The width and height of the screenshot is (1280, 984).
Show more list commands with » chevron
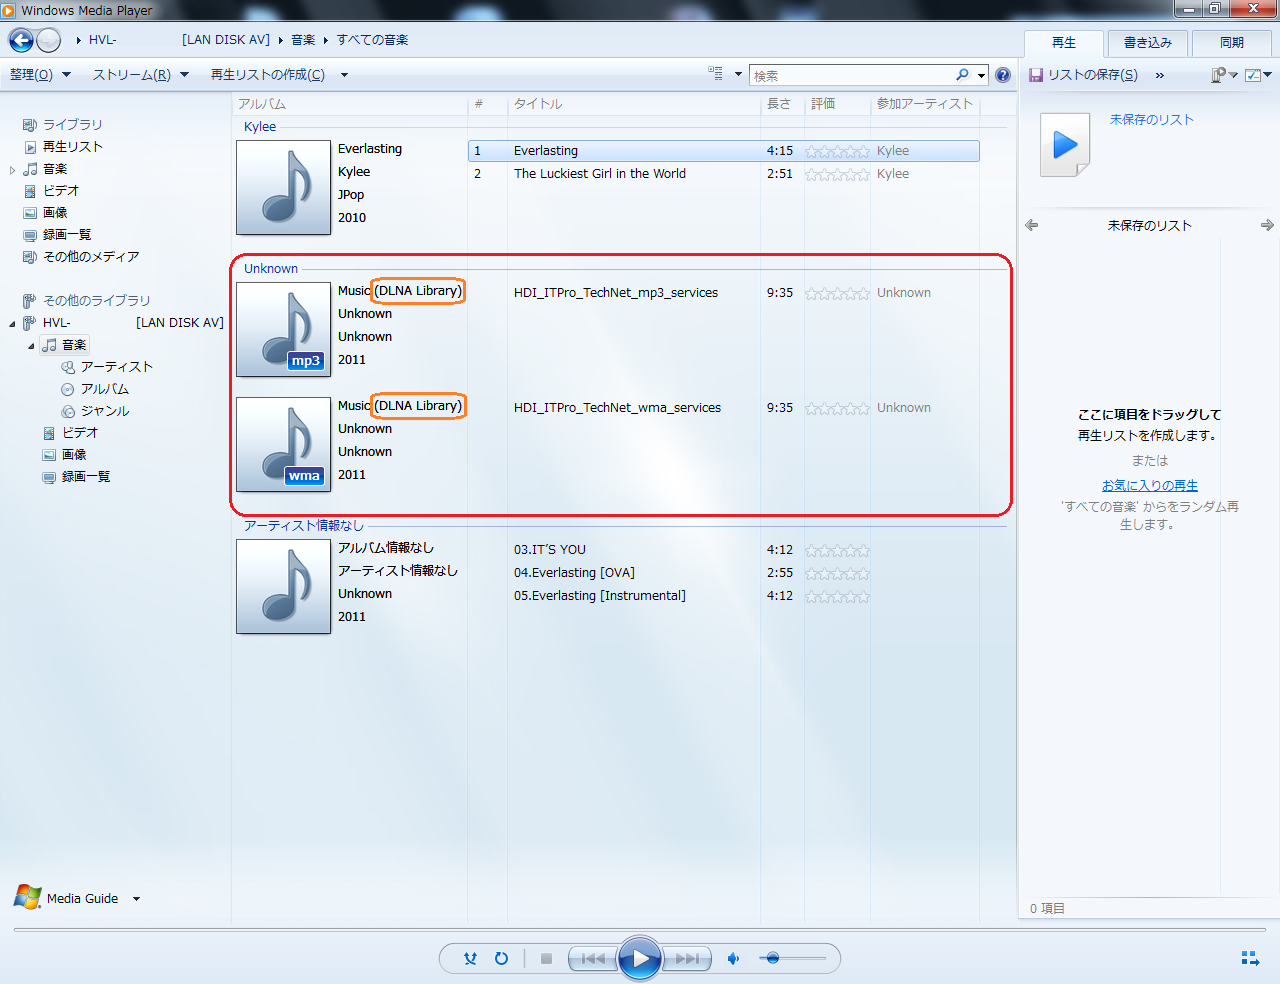(1159, 75)
